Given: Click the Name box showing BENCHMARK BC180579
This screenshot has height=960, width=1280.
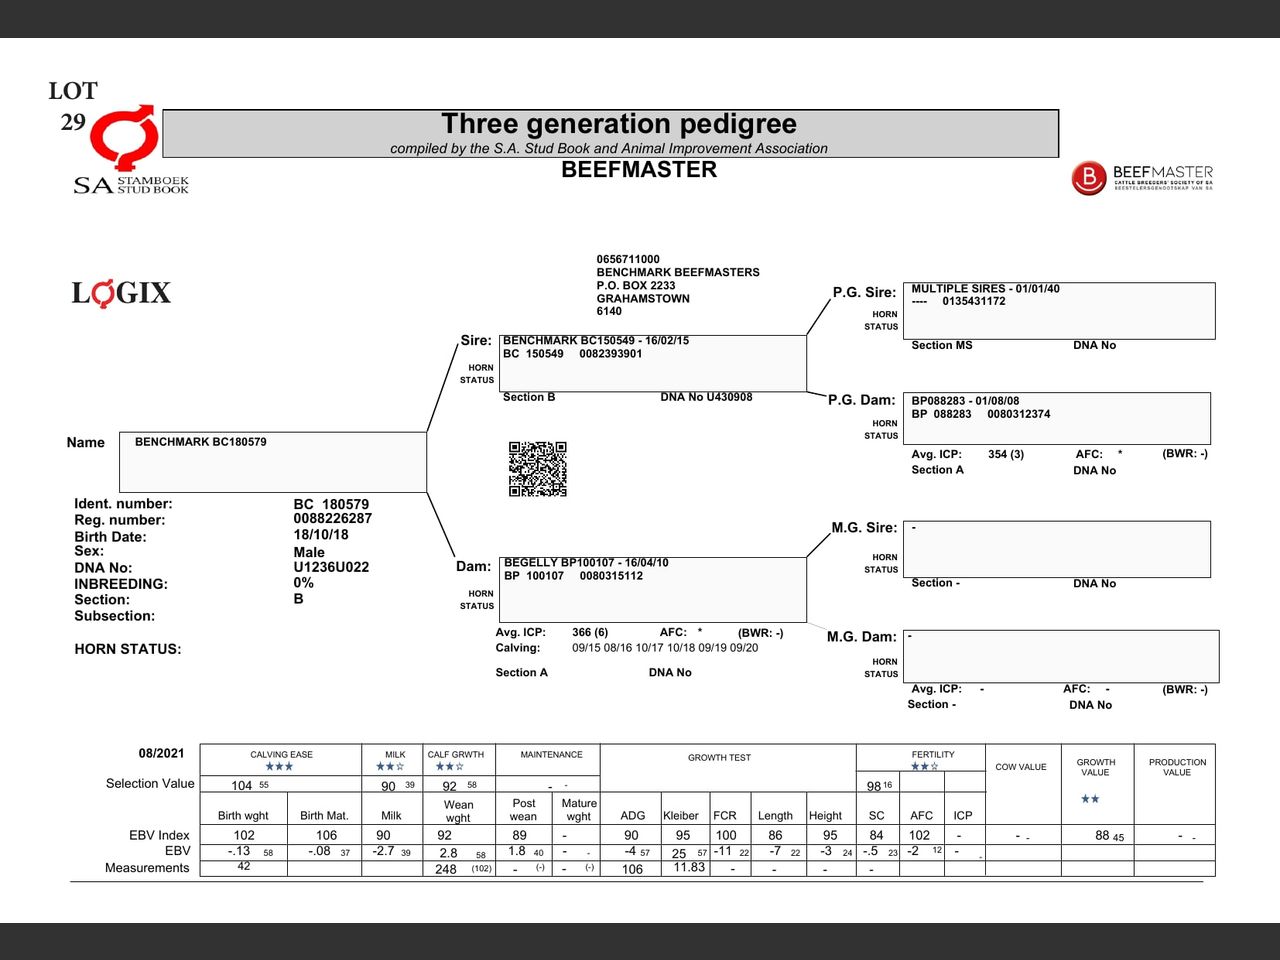Looking at the screenshot, I should coord(273,461).
